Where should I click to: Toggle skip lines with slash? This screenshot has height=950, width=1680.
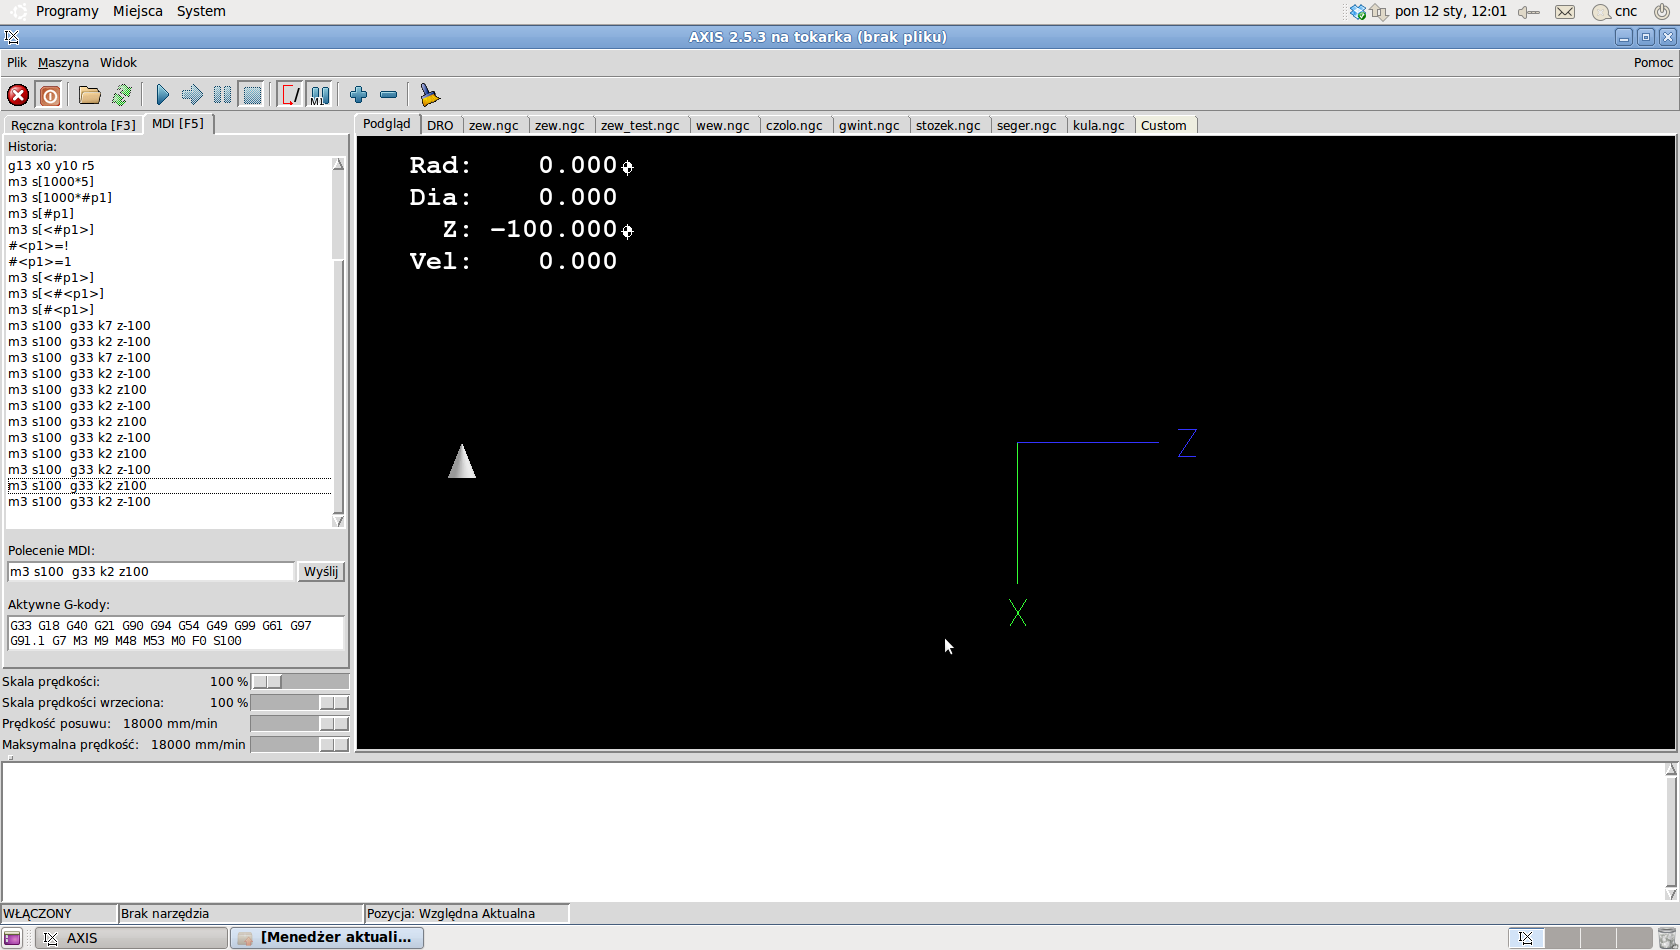click(x=290, y=95)
